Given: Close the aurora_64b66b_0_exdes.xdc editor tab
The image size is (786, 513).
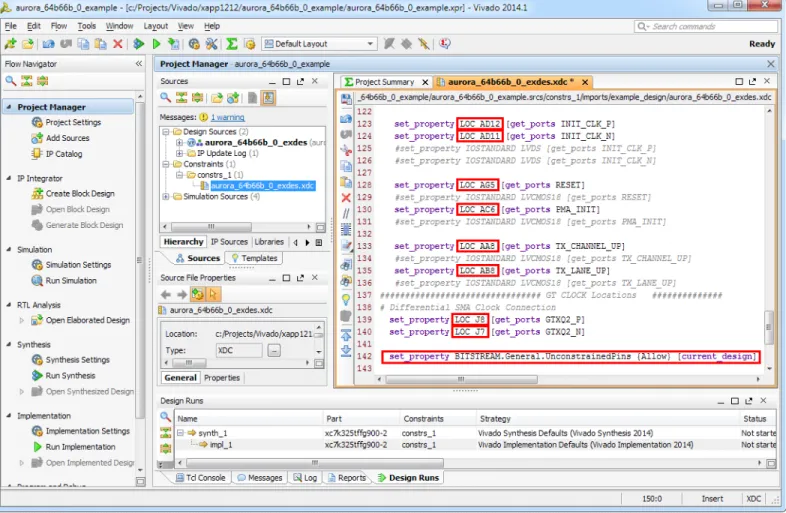Looking at the screenshot, I should pyautogui.click(x=584, y=82).
